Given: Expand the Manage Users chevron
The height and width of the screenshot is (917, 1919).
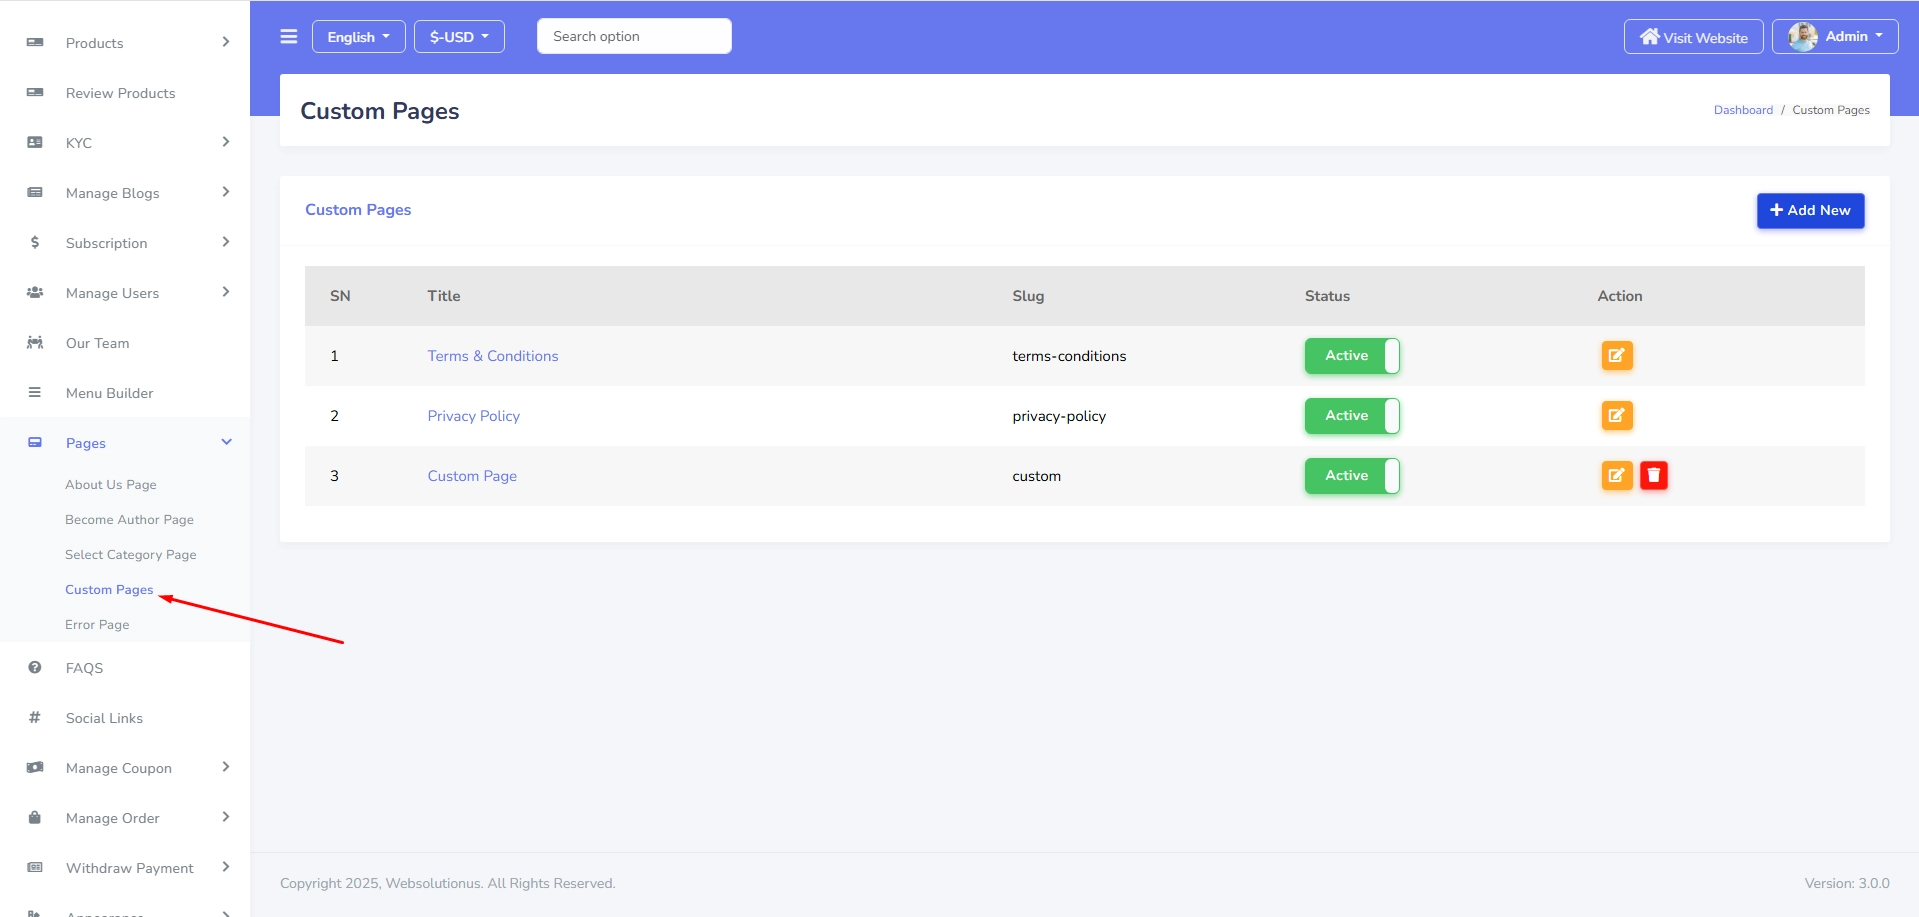Looking at the screenshot, I should point(226,292).
